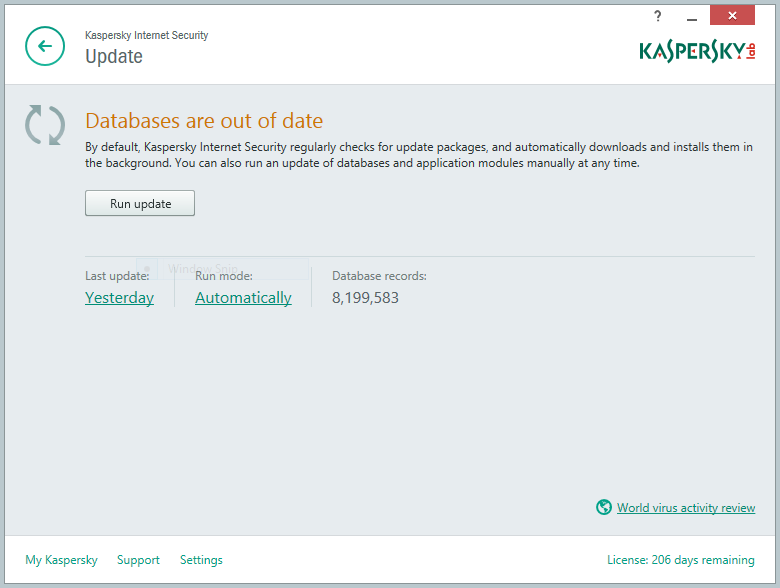This screenshot has height=588, width=780.
Task: Click the Update page title
Action: pos(114,56)
